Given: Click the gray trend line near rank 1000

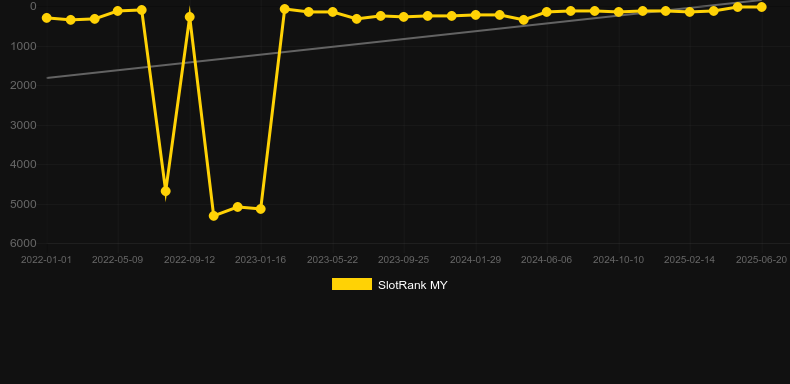Looking at the screenshot, I should pos(334,46).
